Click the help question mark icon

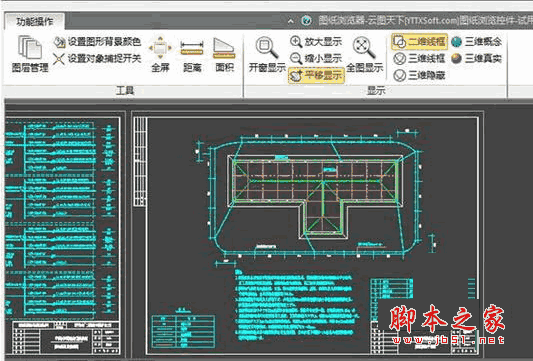(306, 21)
